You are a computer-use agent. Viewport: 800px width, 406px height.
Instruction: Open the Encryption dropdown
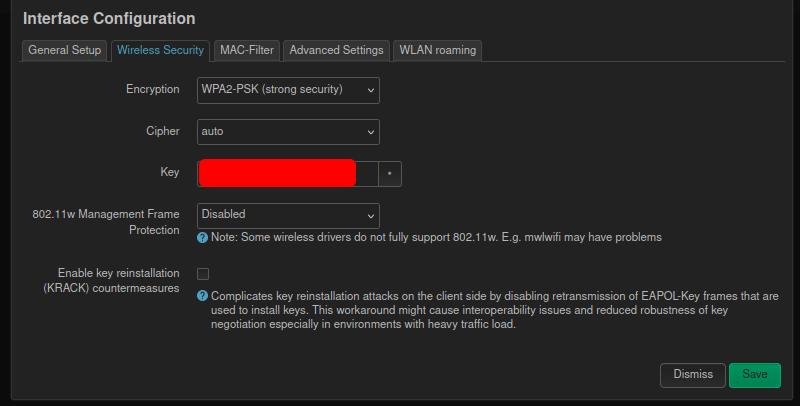288,90
